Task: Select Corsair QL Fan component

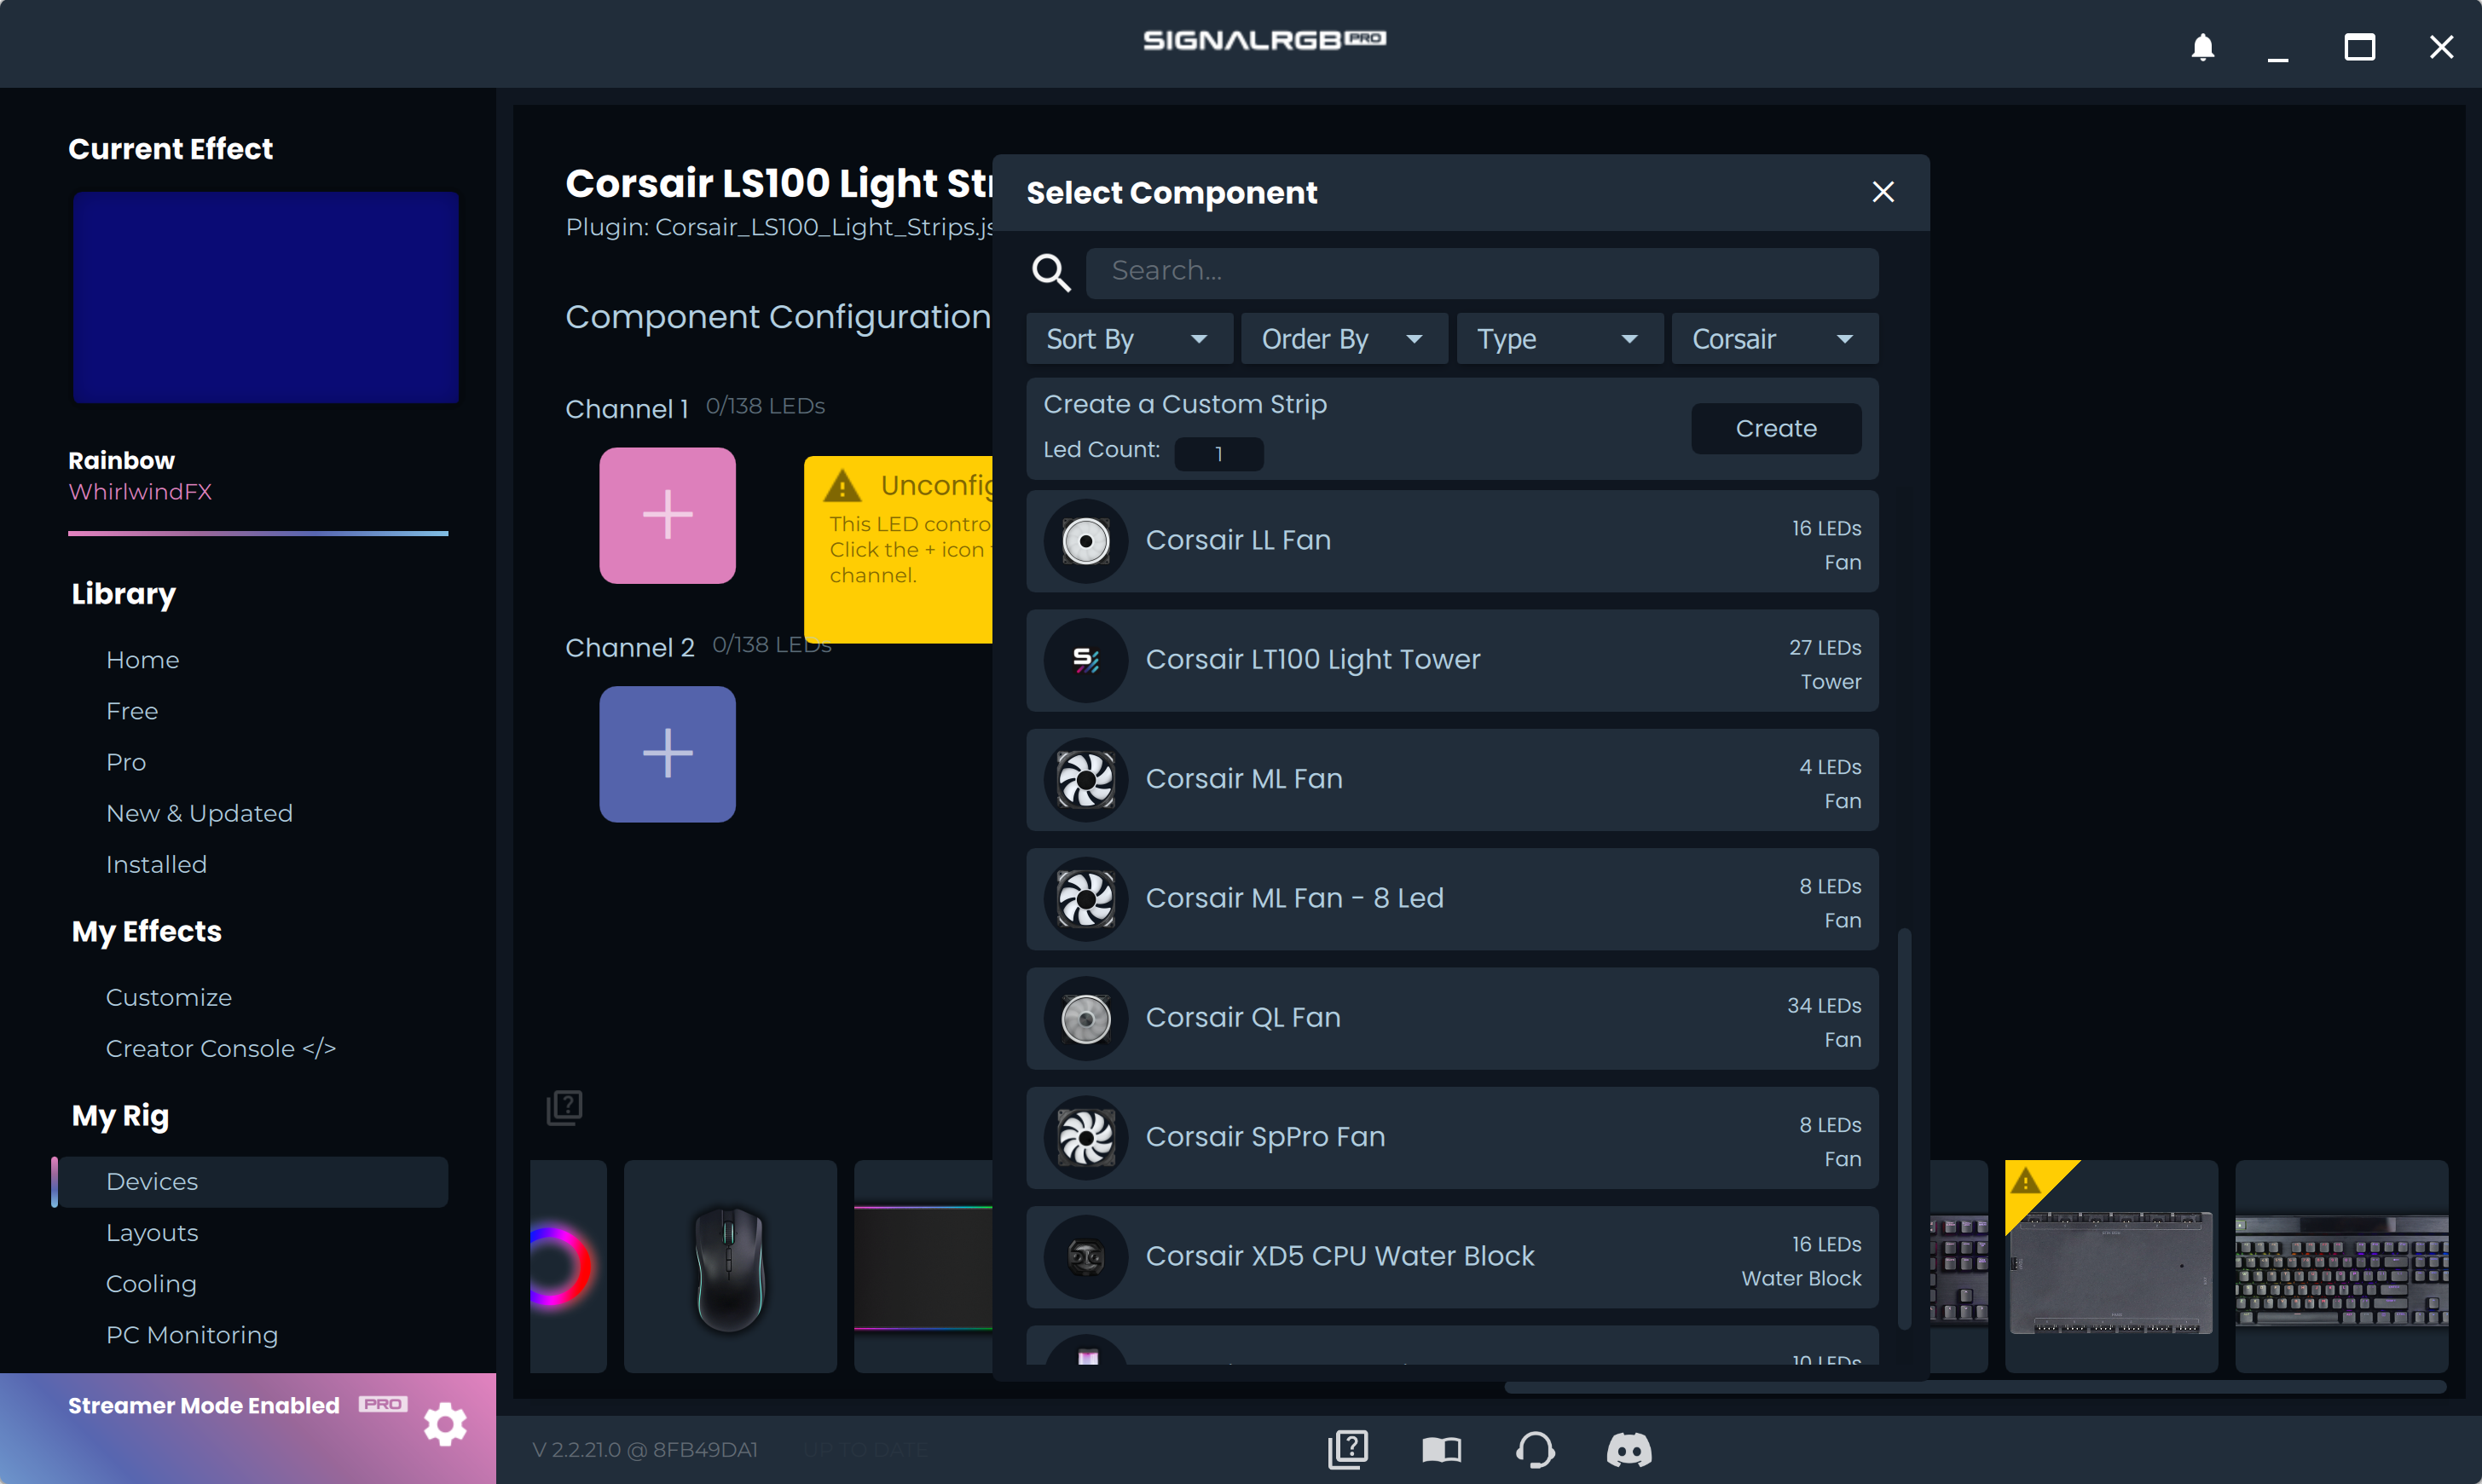Action: pyautogui.click(x=1452, y=1018)
